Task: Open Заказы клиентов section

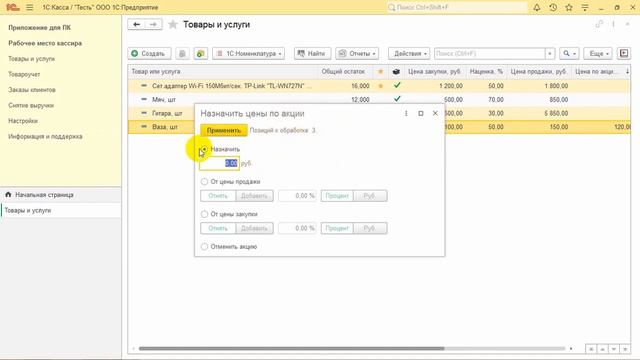Action: 32,90
